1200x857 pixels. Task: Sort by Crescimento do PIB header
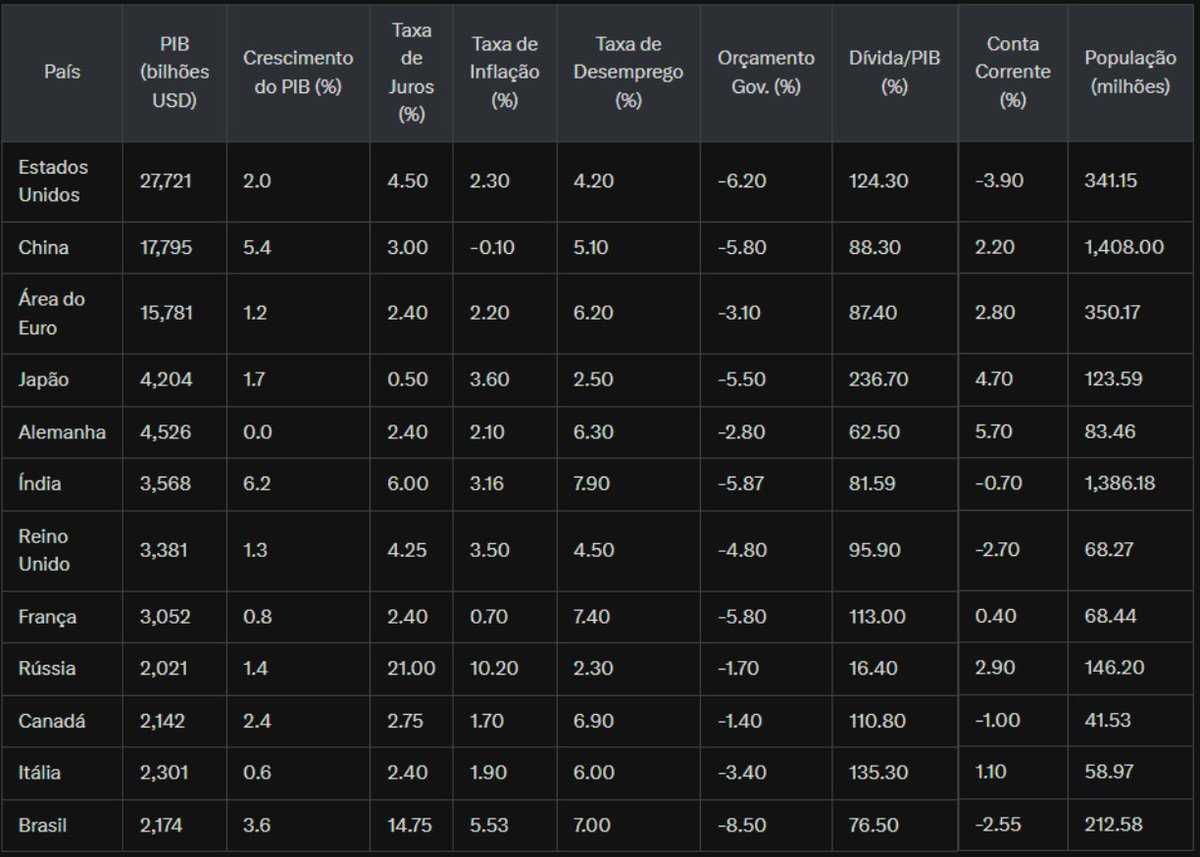(x=299, y=70)
